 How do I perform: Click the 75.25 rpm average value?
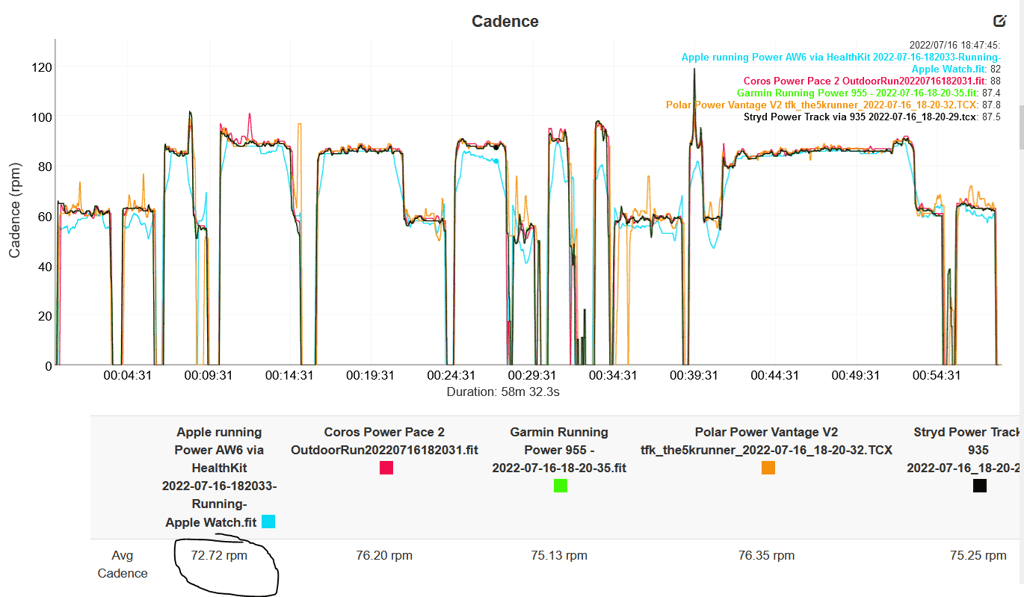point(978,555)
